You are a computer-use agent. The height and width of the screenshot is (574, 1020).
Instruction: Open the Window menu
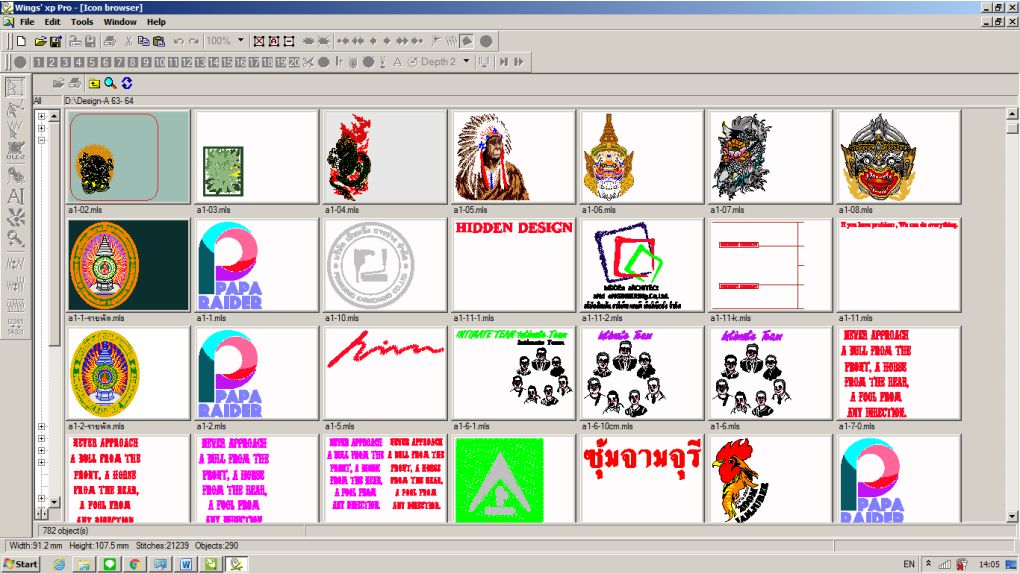point(120,21)
